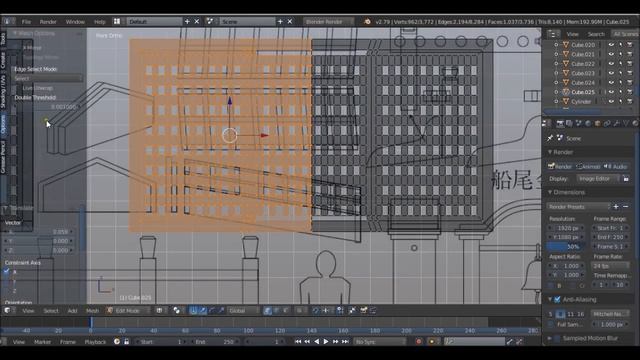Open mesh Data properties tab icon
640x360 pixels.
pos(626,123)
